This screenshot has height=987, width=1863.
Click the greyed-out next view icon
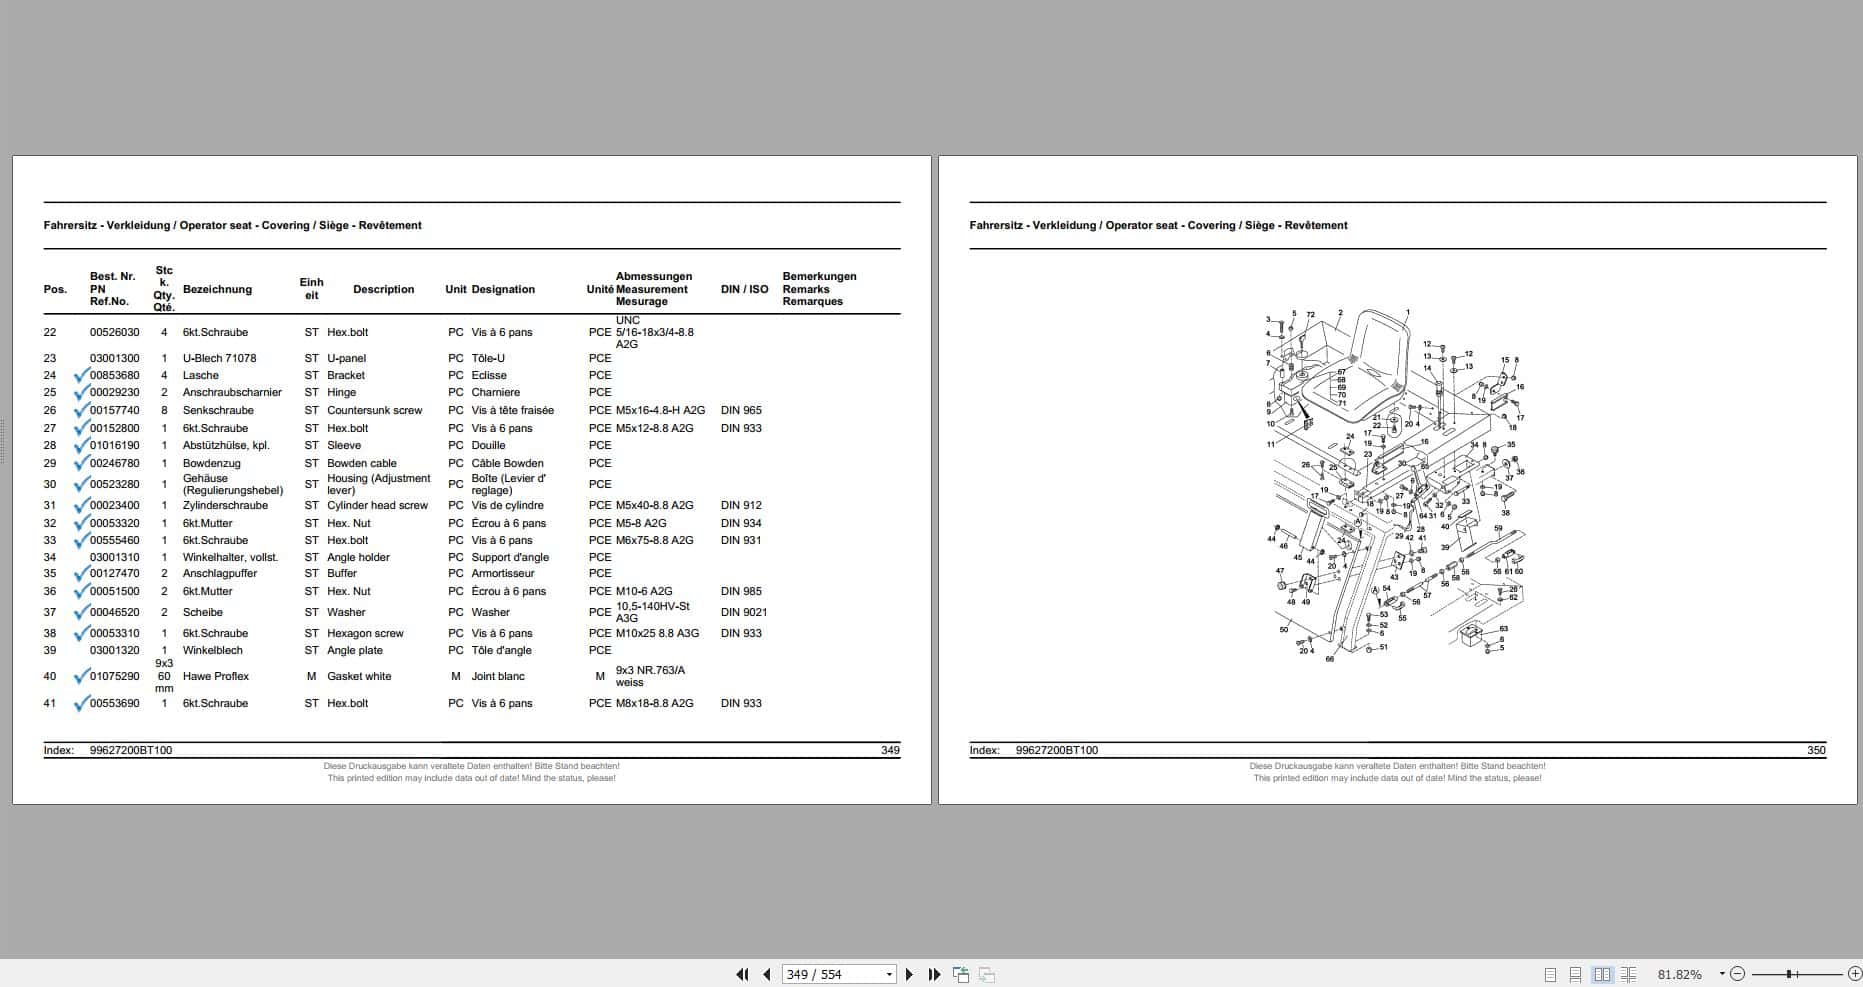pyautogui.click(x=986, y=974)
